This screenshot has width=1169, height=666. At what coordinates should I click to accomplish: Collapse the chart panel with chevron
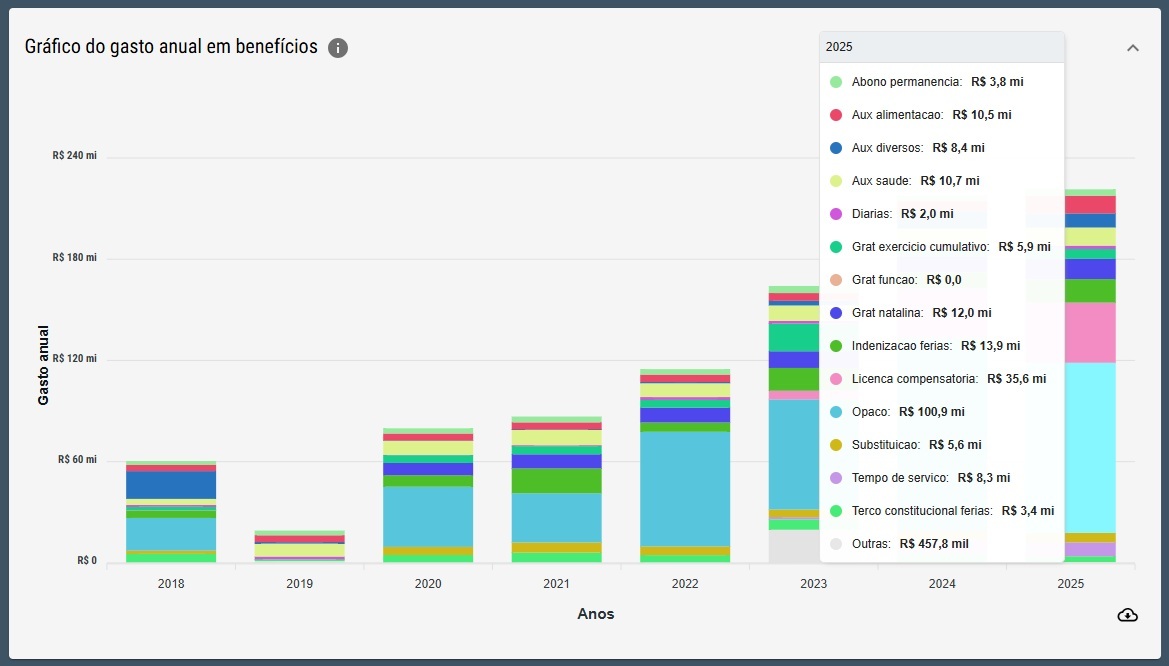click(1132, 48)
